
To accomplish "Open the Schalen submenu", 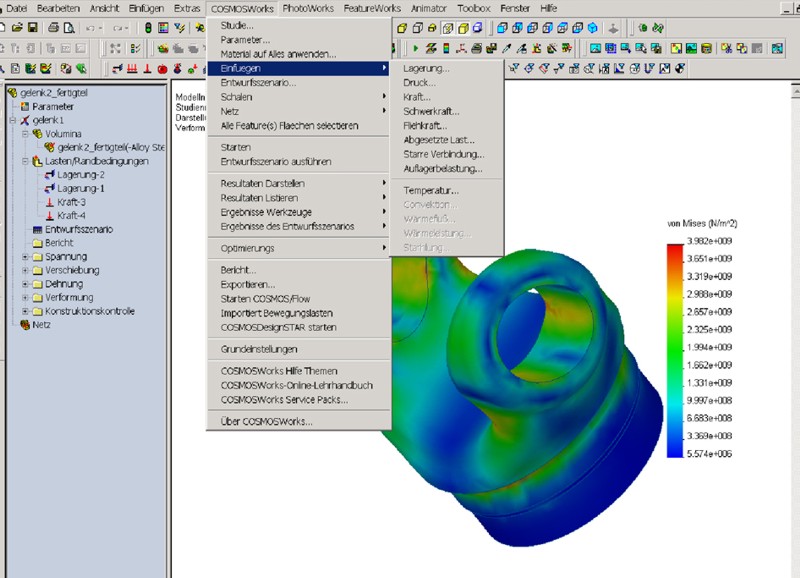I will [x=299, y=97].
